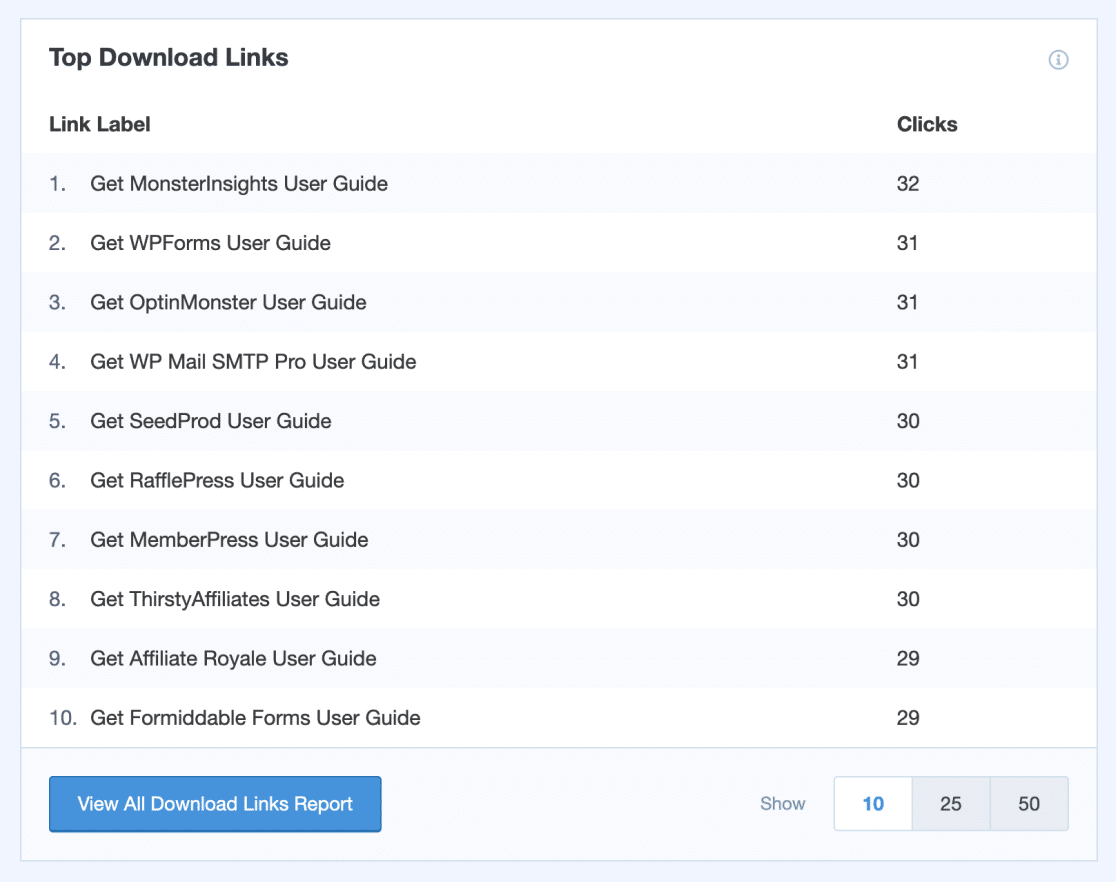
Task: Select Get MonsterInsights User Guide row
Action: [x=239, y=184]
